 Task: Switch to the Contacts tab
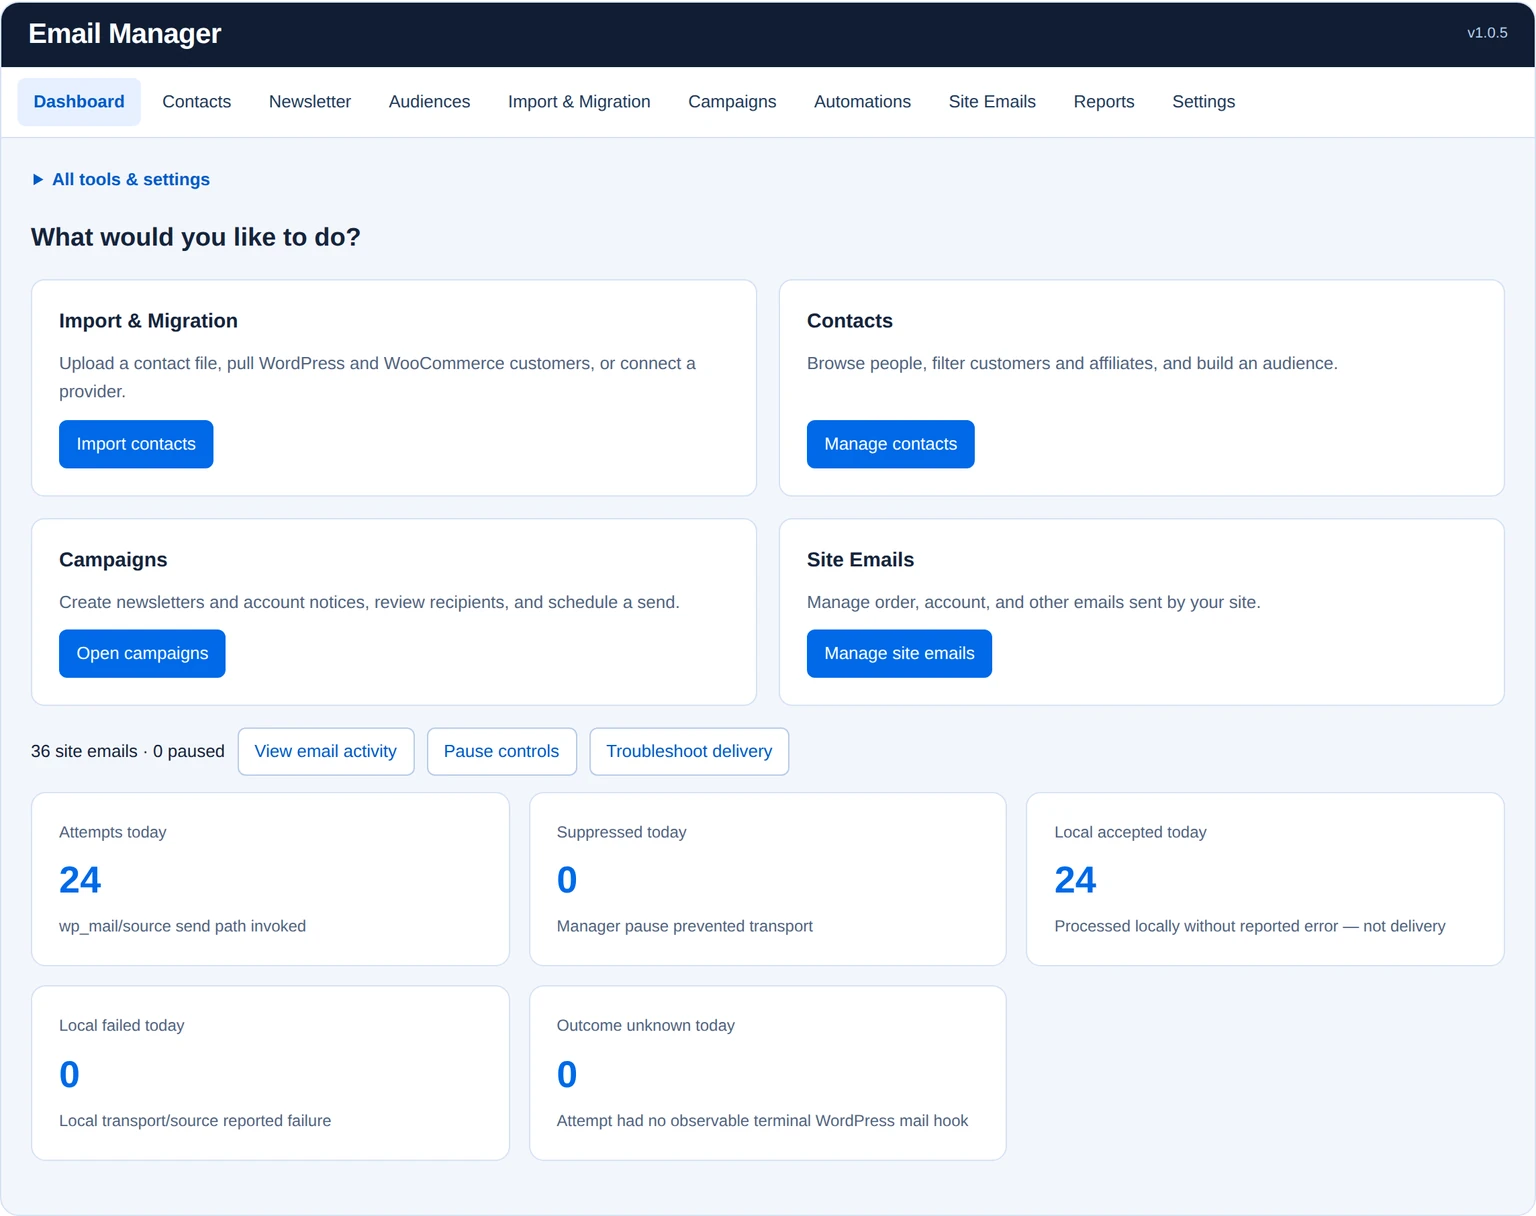tap(197, 102)
